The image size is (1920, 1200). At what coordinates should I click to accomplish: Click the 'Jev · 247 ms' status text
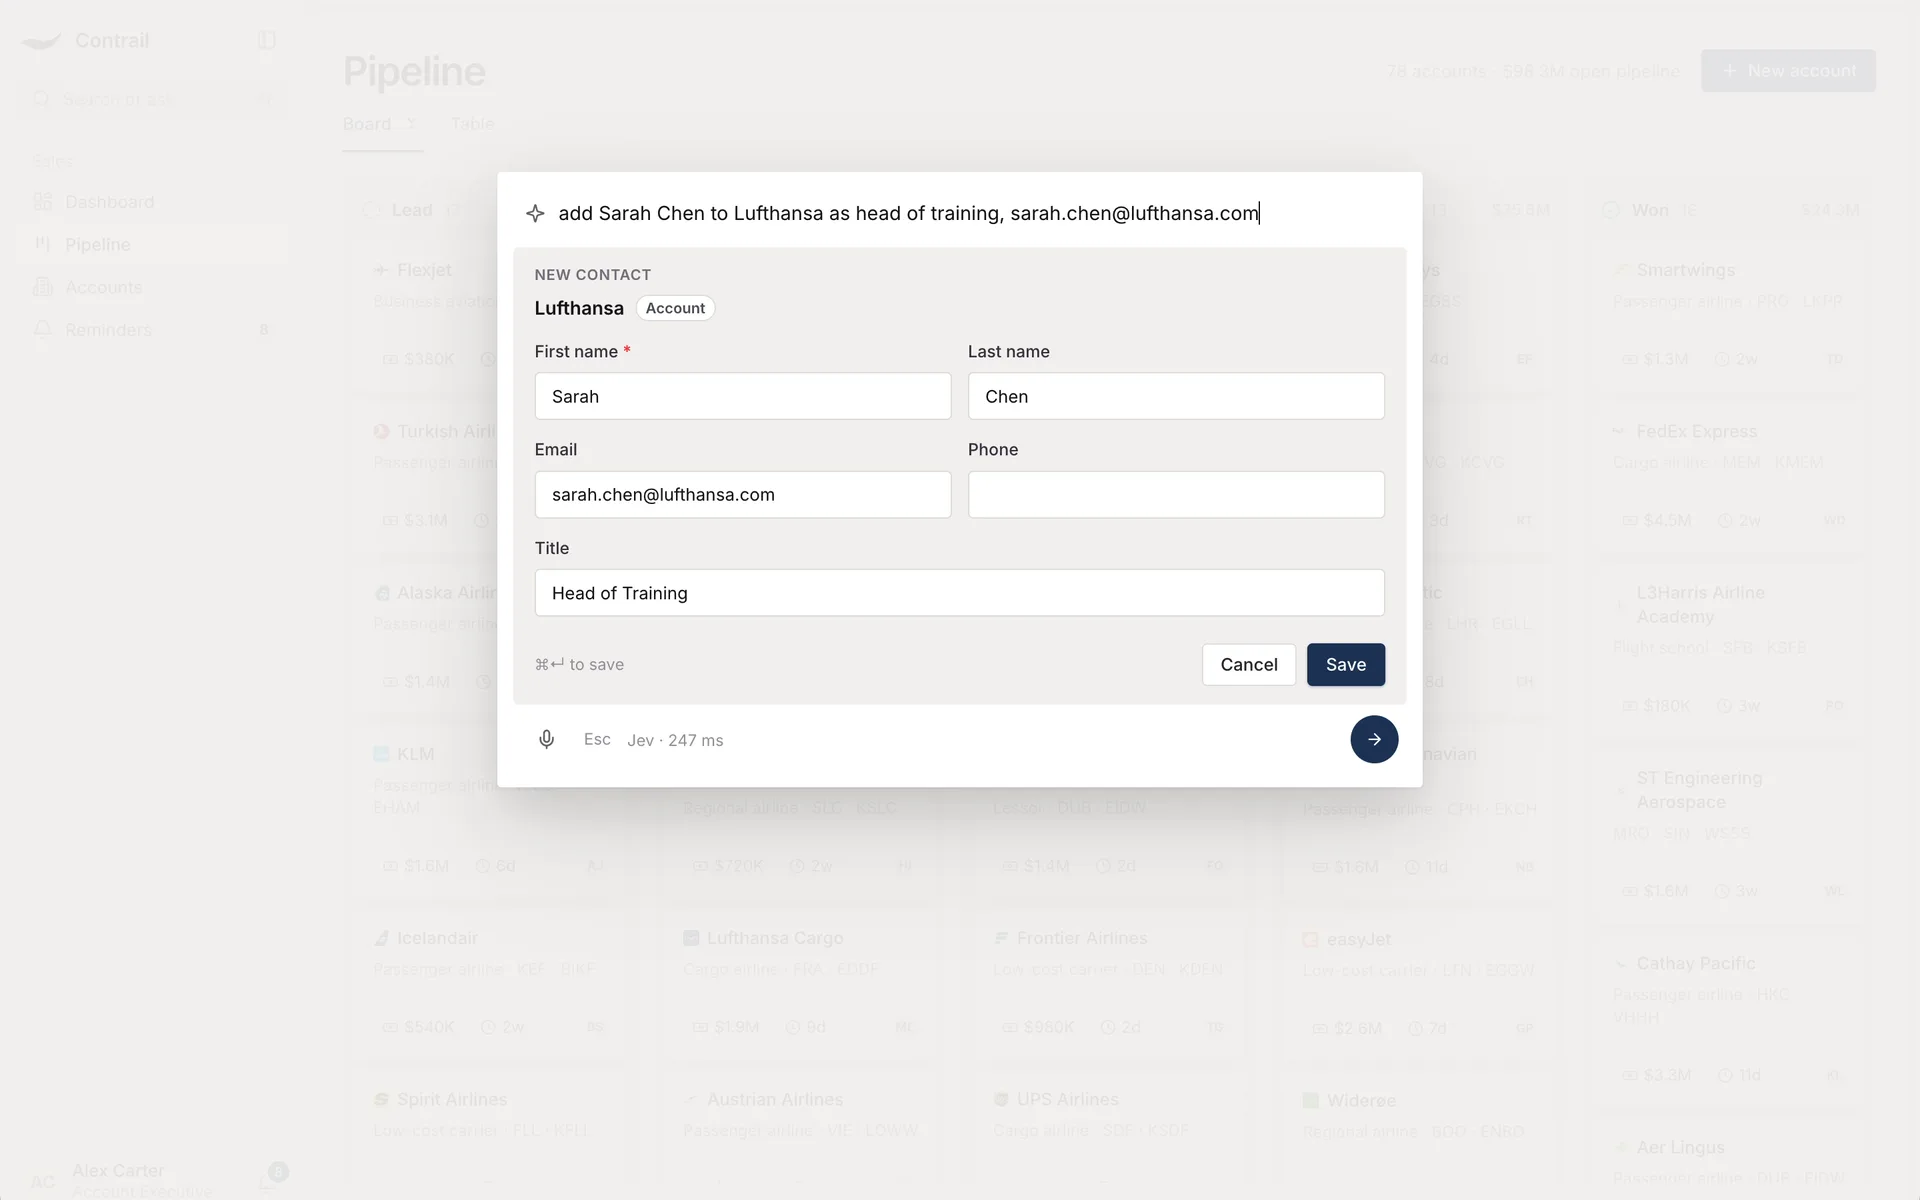pos(675,740)
